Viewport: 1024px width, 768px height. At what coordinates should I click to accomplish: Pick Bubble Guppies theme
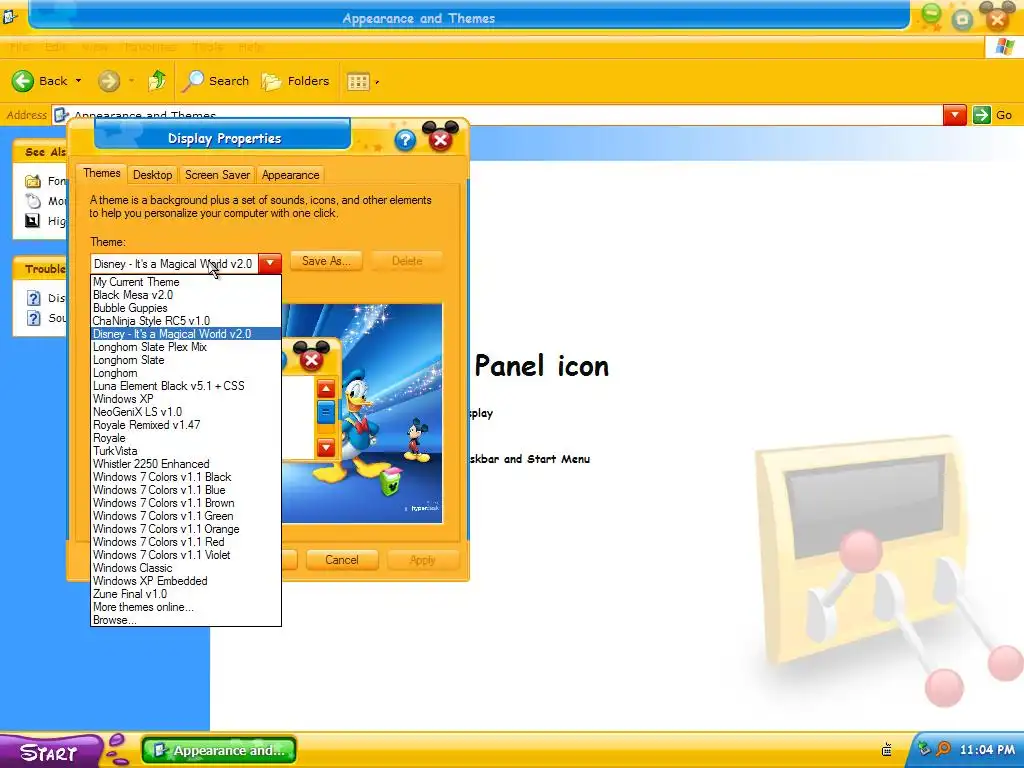pyautogui.click(x=186, y=308)
